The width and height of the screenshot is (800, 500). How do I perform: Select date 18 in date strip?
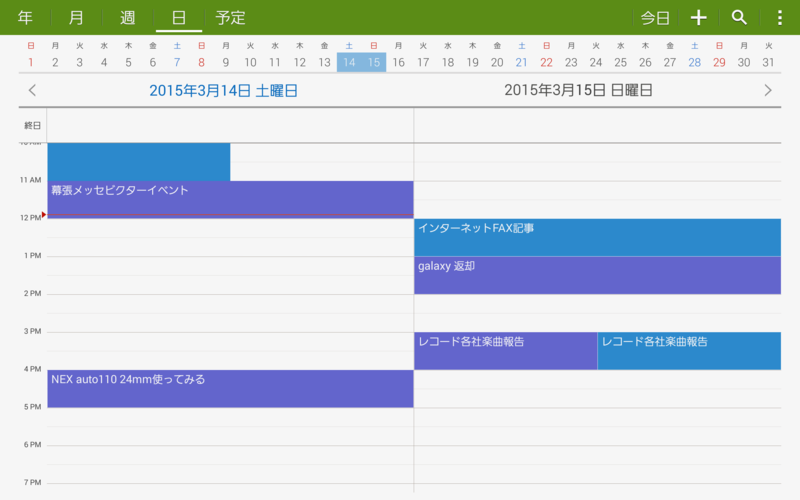tap(448, 62)
